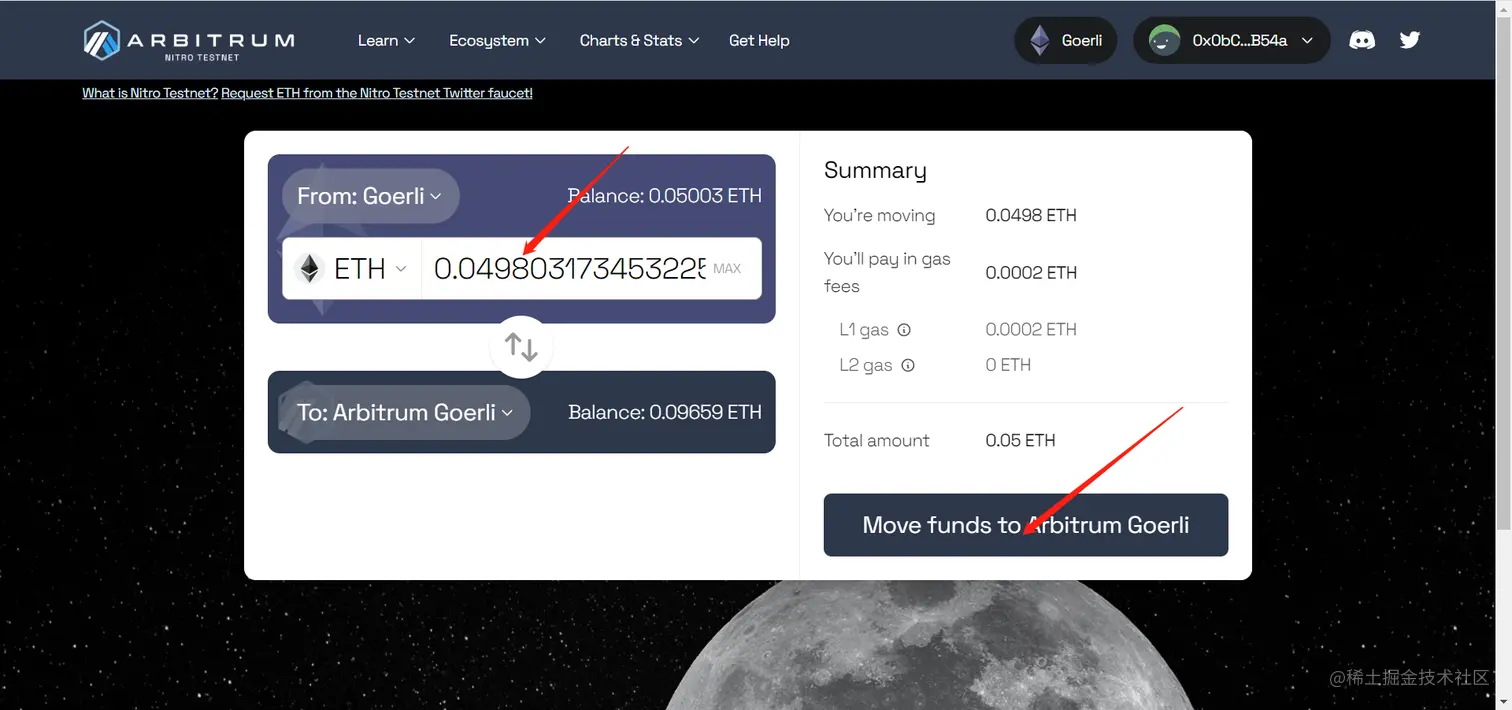Screen dimensions: 1512x710
Task: Click the ETH token diamond icon
Action: [x=309, y=268]
